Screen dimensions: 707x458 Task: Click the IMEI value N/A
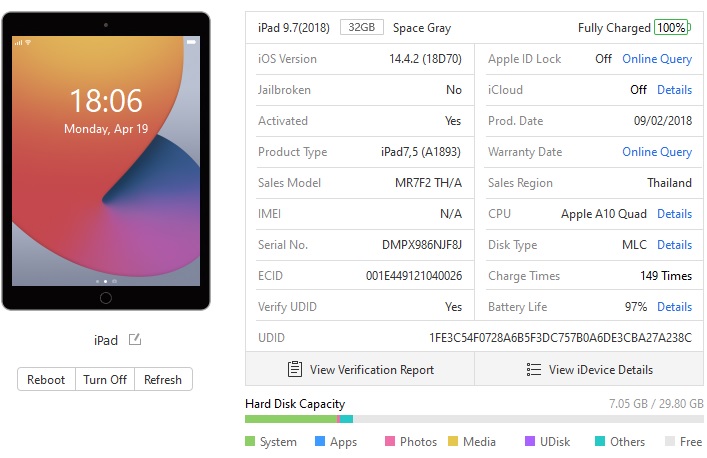(x=451, y=214)
